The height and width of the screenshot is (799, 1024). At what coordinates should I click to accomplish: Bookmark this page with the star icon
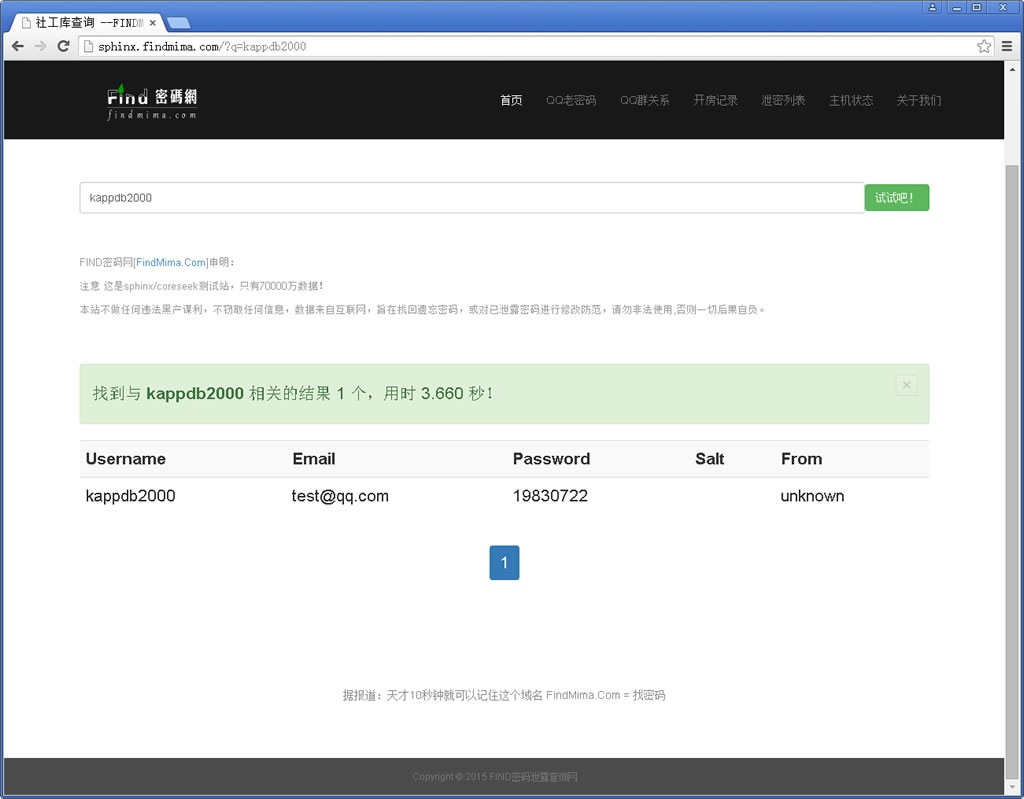point(984,46)
